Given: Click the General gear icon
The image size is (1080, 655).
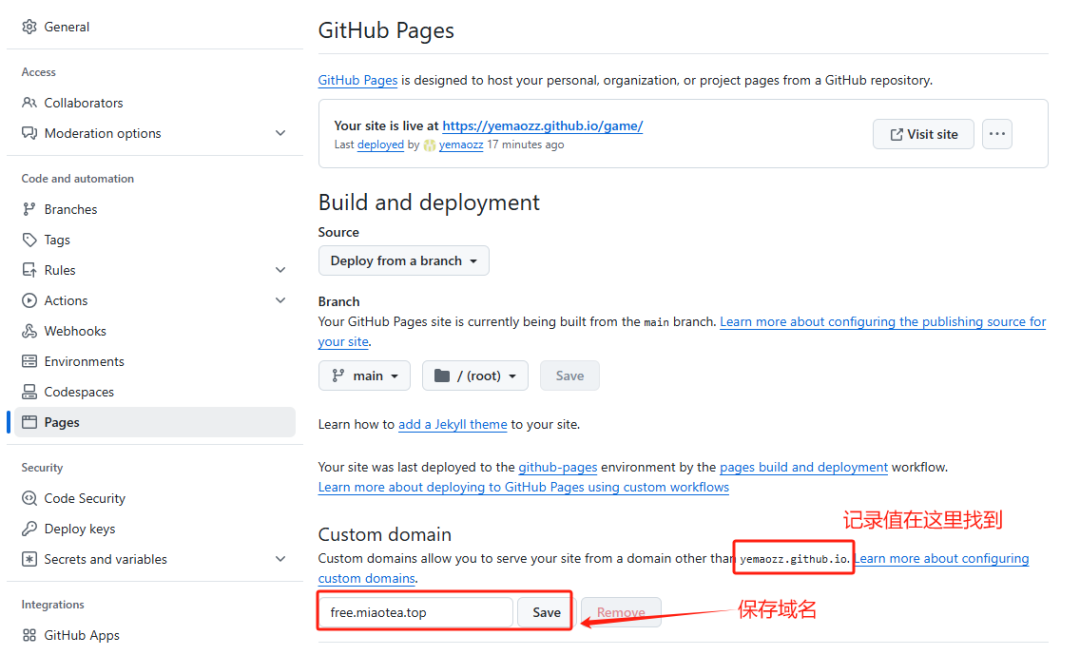Looking at the screenshot, I should [x=29, y=27].
